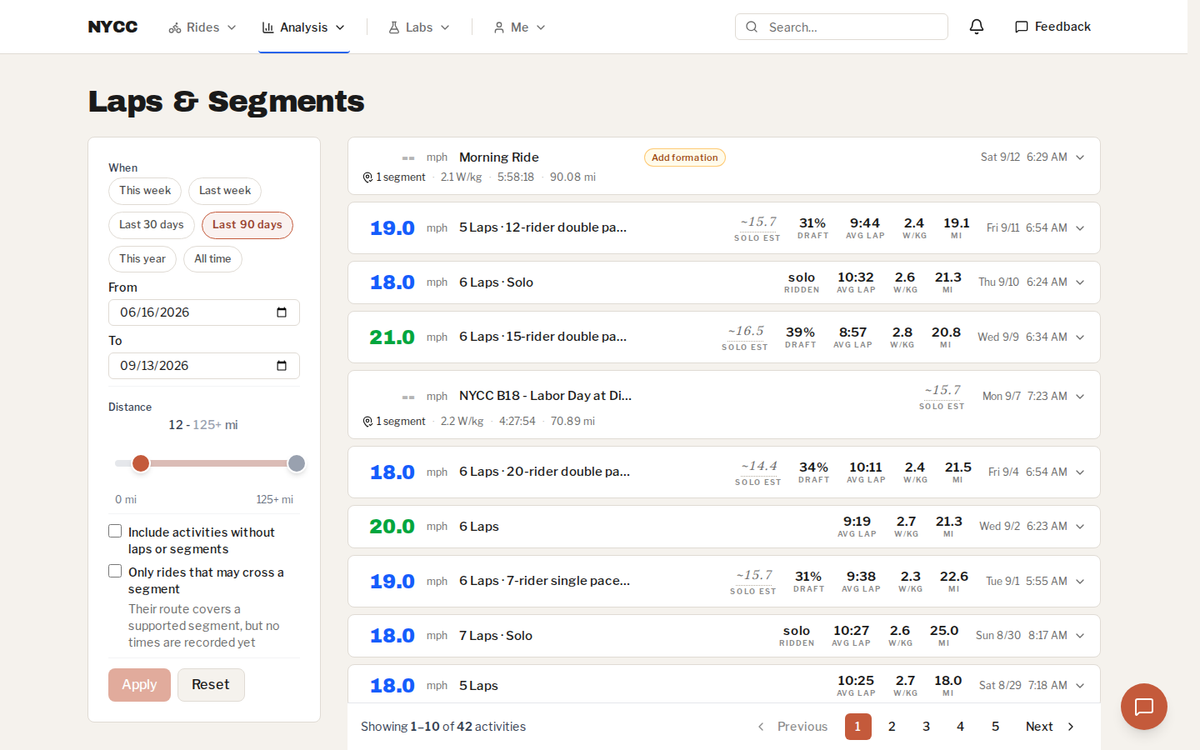The width and height of the screenshot is (1200, 750).
Task: Open the Rides menu
Action: coord(203,28)
